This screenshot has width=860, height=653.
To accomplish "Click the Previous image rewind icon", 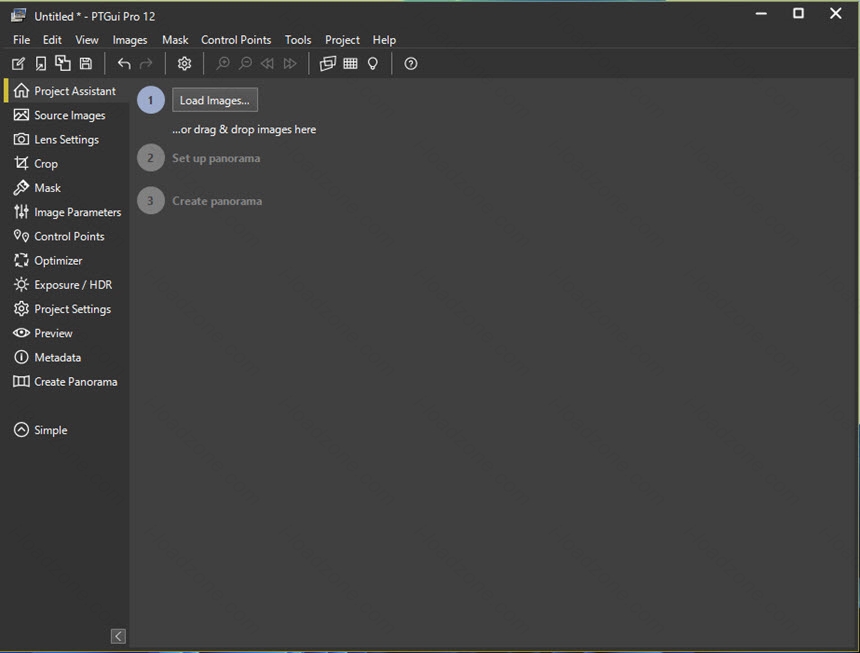I will 267,64.
